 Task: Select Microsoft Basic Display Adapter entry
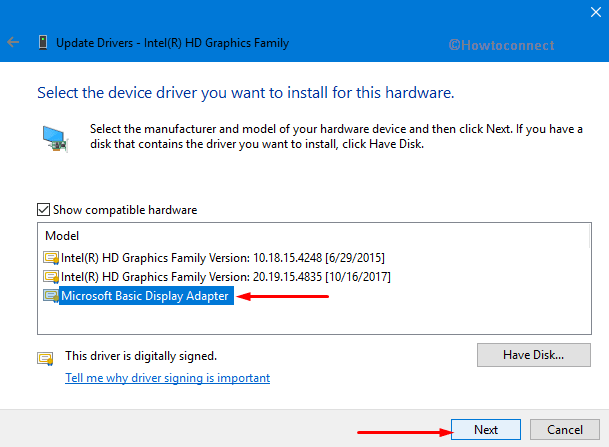[x=146, y=296]
